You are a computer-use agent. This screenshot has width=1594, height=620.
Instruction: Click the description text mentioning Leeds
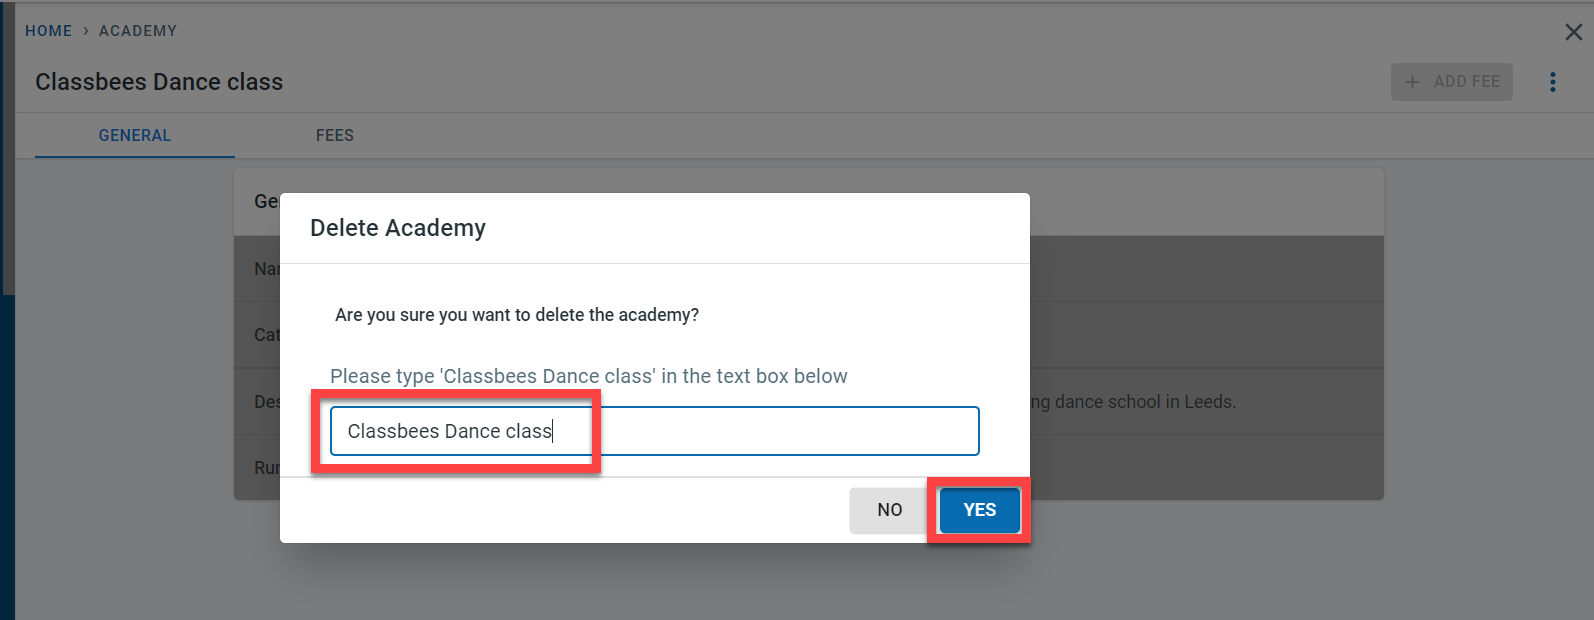(x=1135, y=402)
